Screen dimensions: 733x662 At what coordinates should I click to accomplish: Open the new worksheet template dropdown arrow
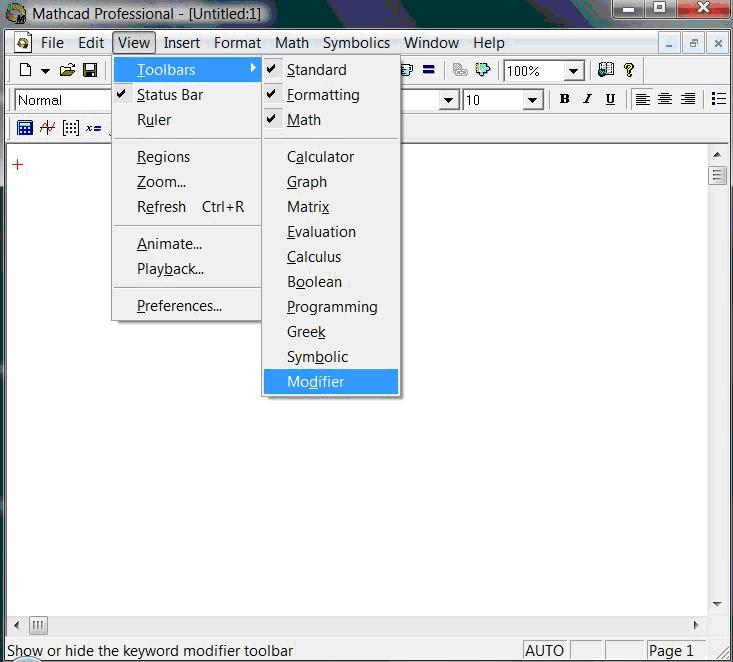pos(45,71)
